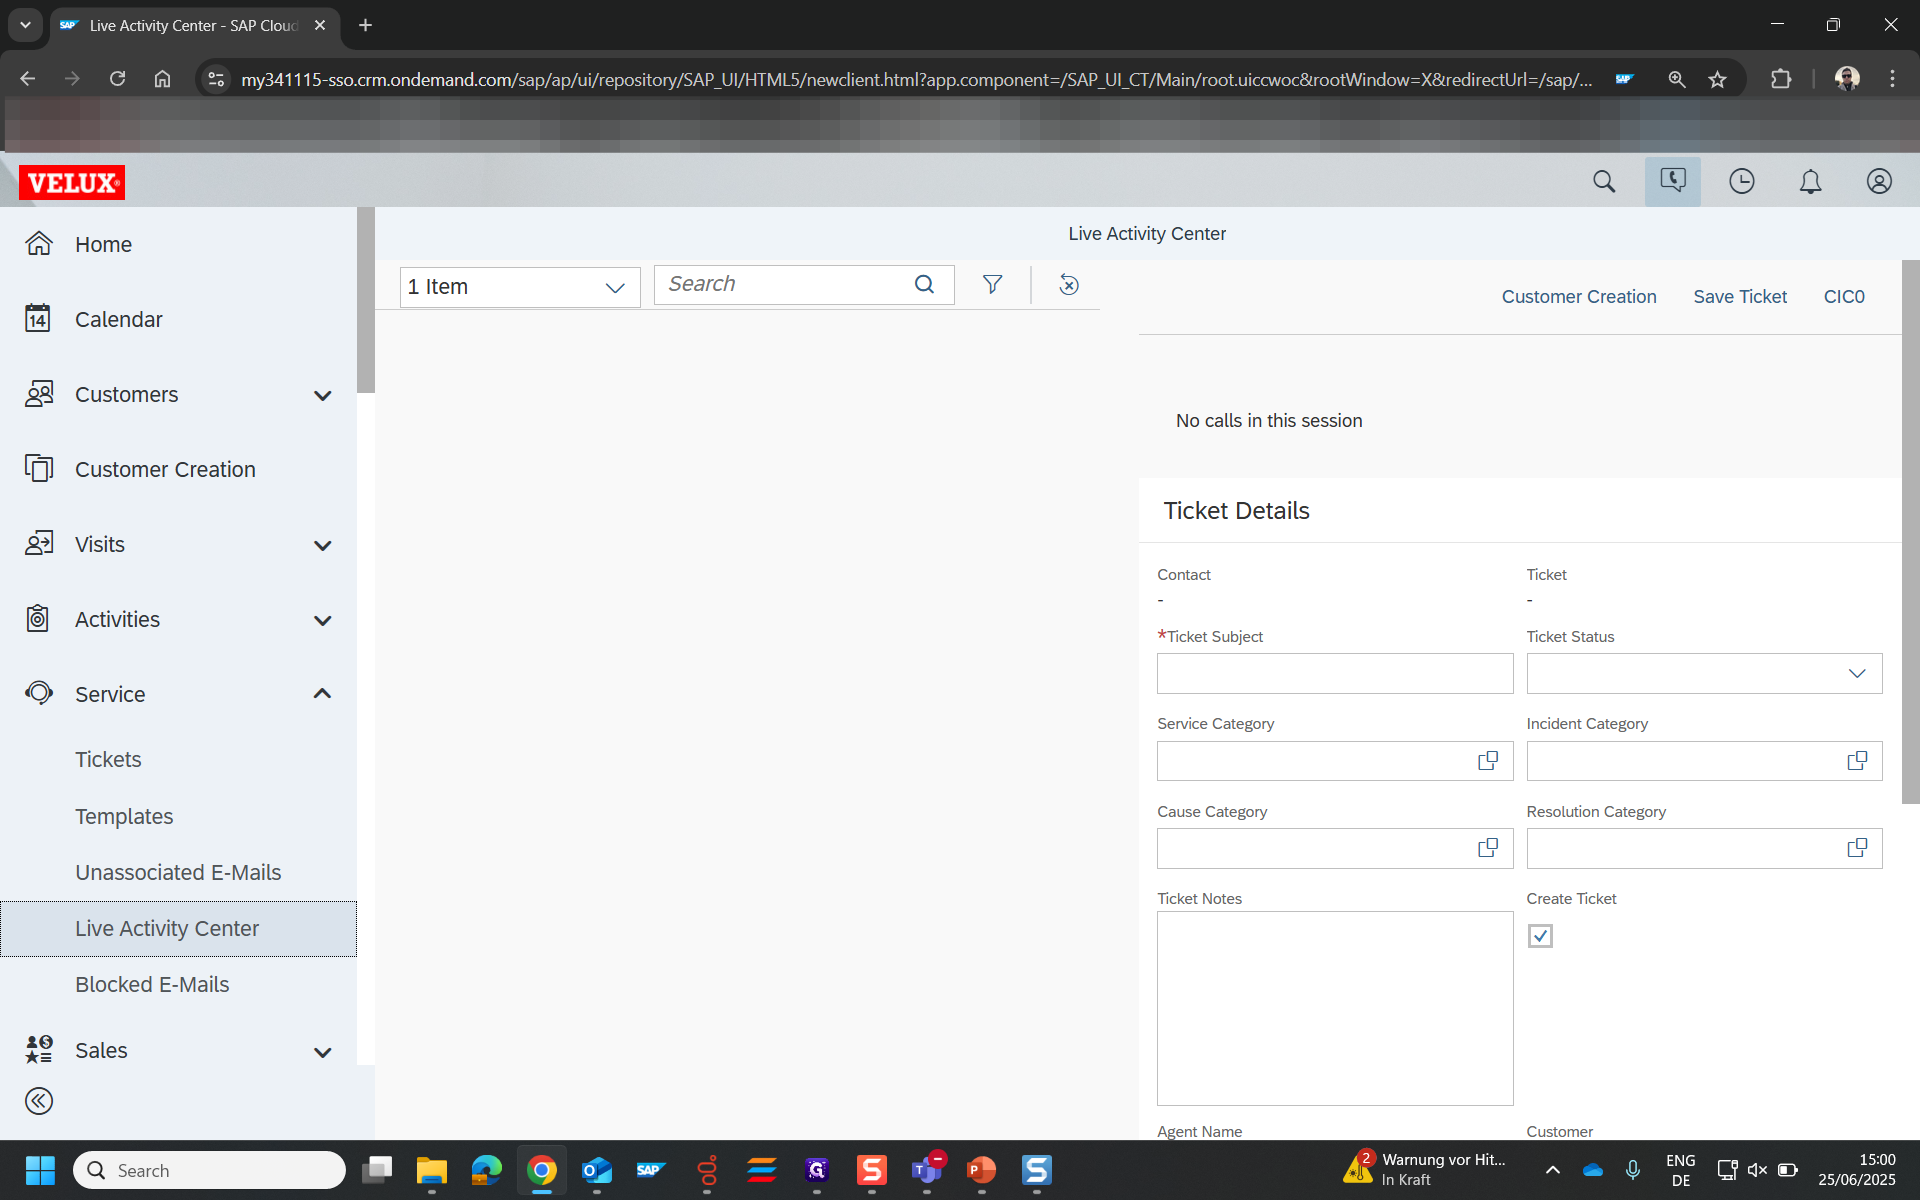This screenshot has height=1200, width=1920.
Task: Click the Live Activity Center browser tab
Action: pyautogui.click(x=194, y=25)
